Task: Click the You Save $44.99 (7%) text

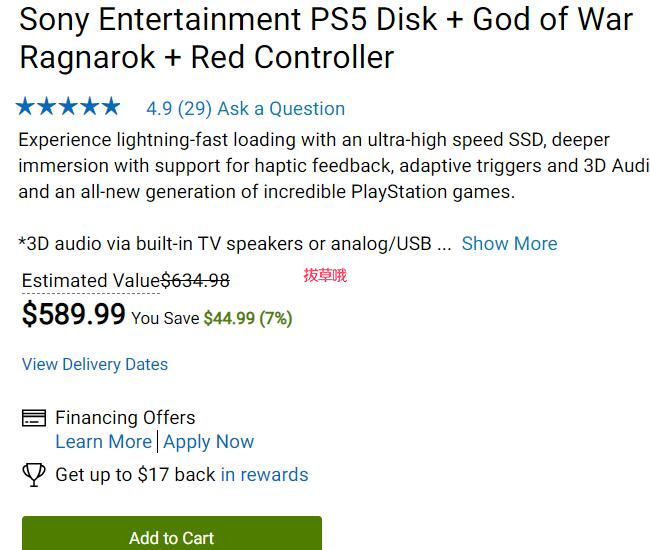Action: click(212, 318)
